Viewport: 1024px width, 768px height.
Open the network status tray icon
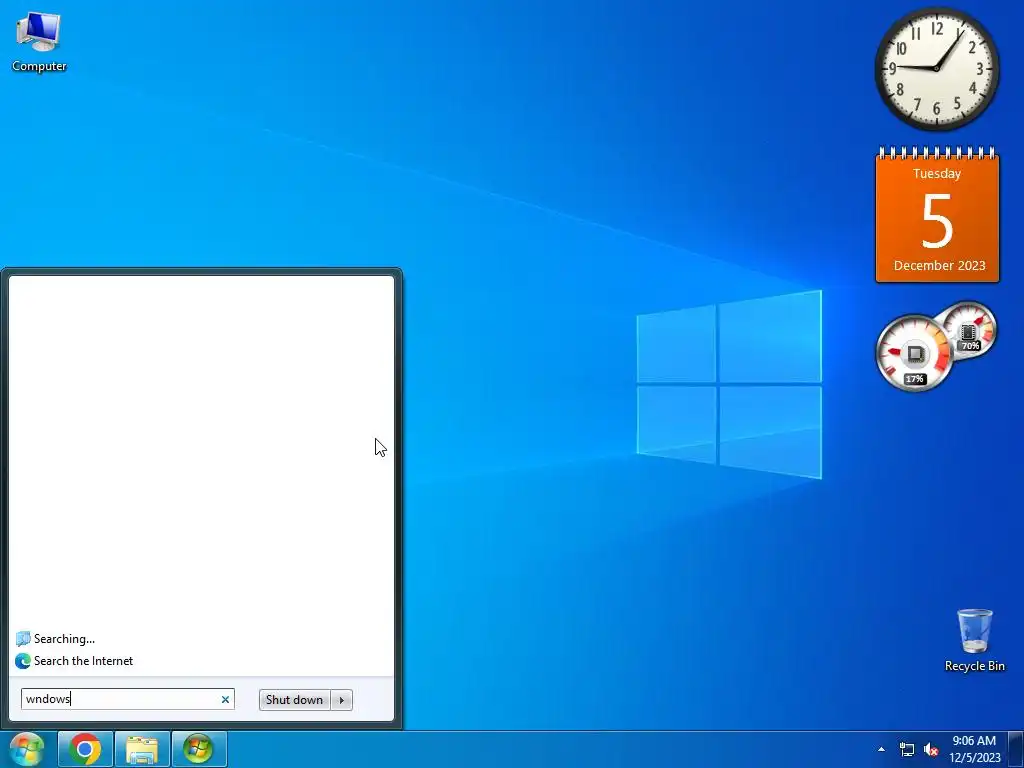pos(906,749)
